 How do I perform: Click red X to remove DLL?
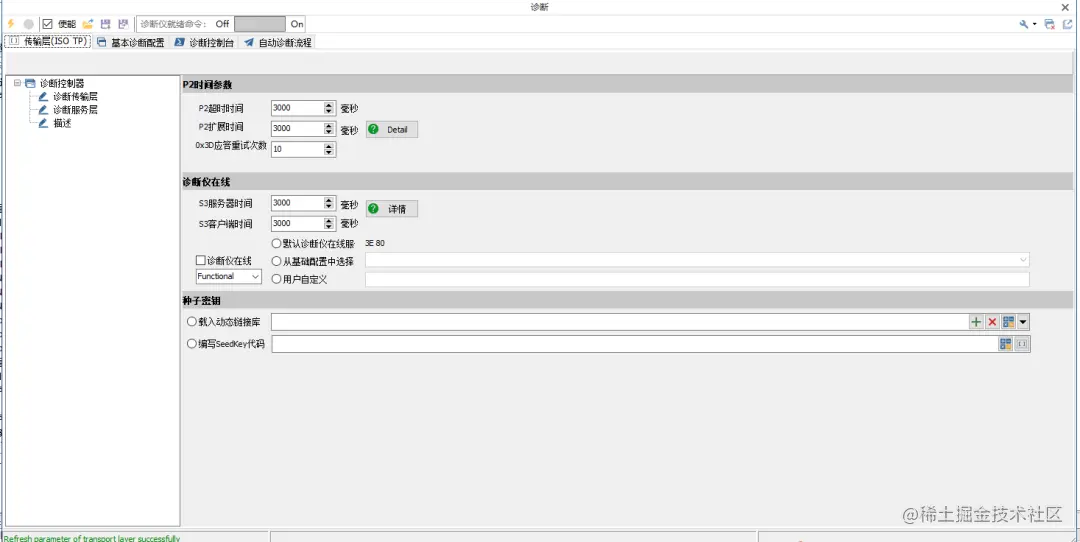(x=993, y=322)
